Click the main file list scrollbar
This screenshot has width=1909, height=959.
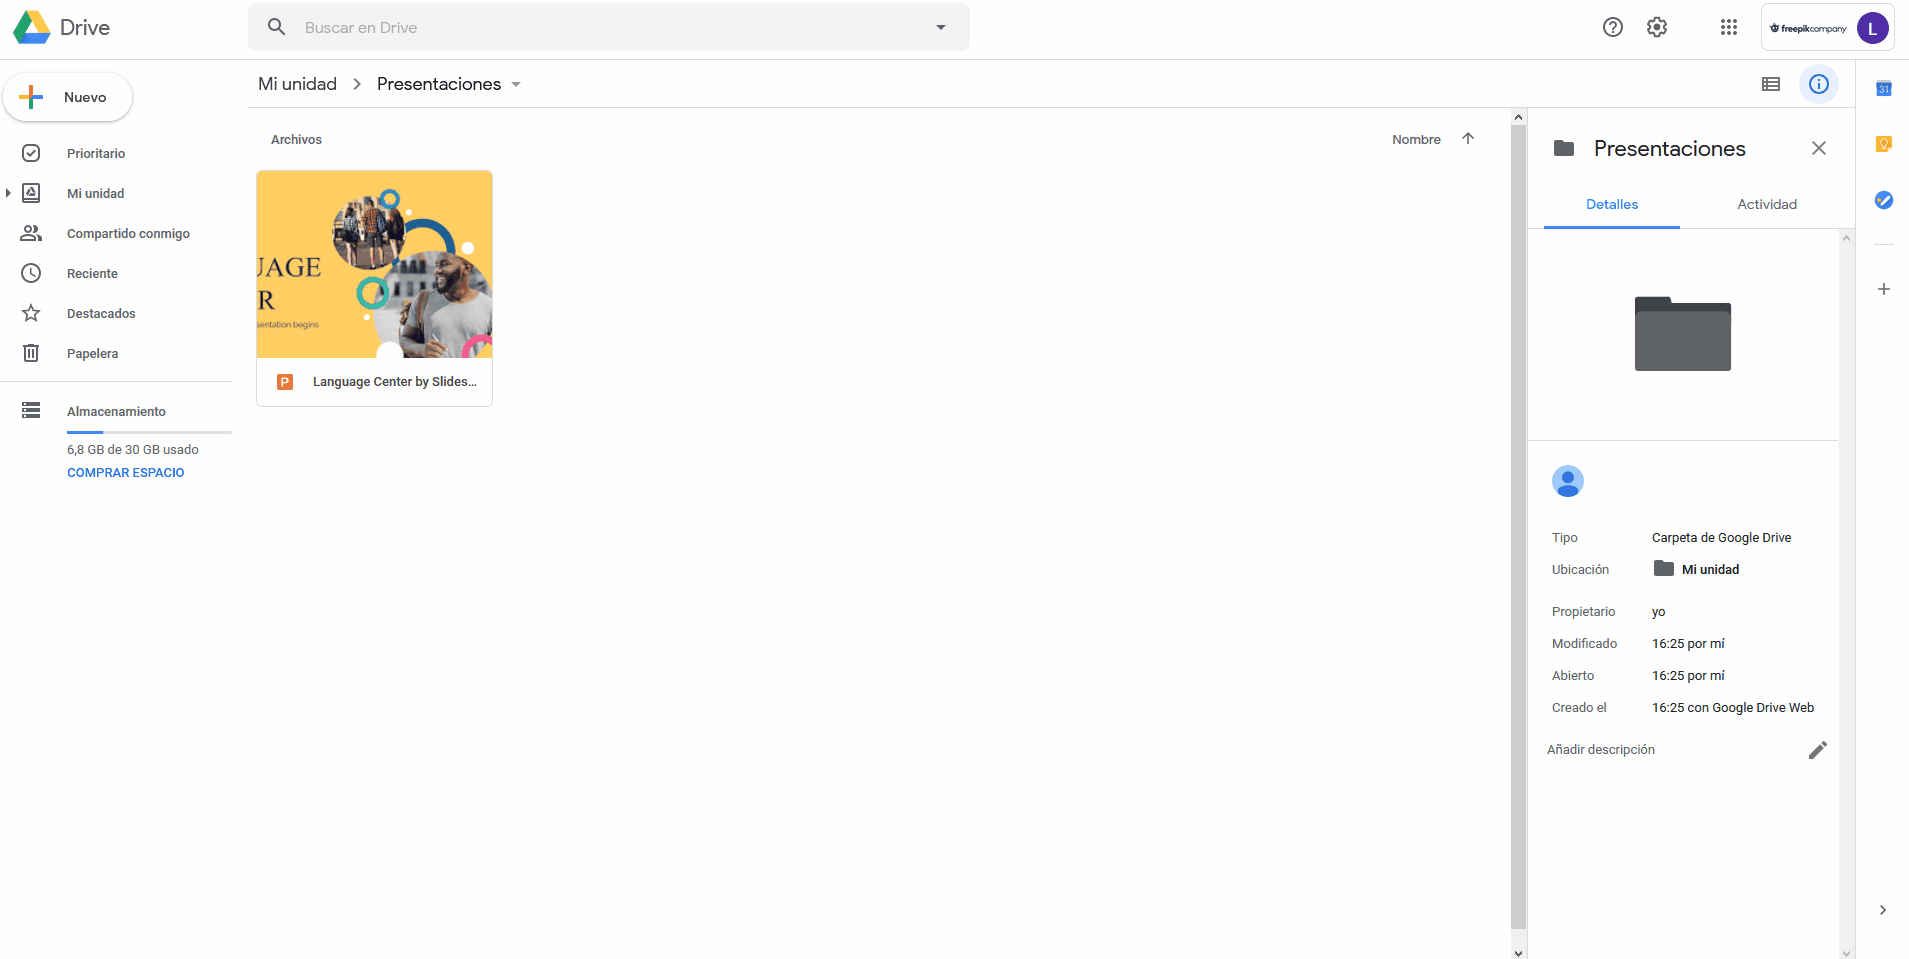click(x=1519, y=527)
